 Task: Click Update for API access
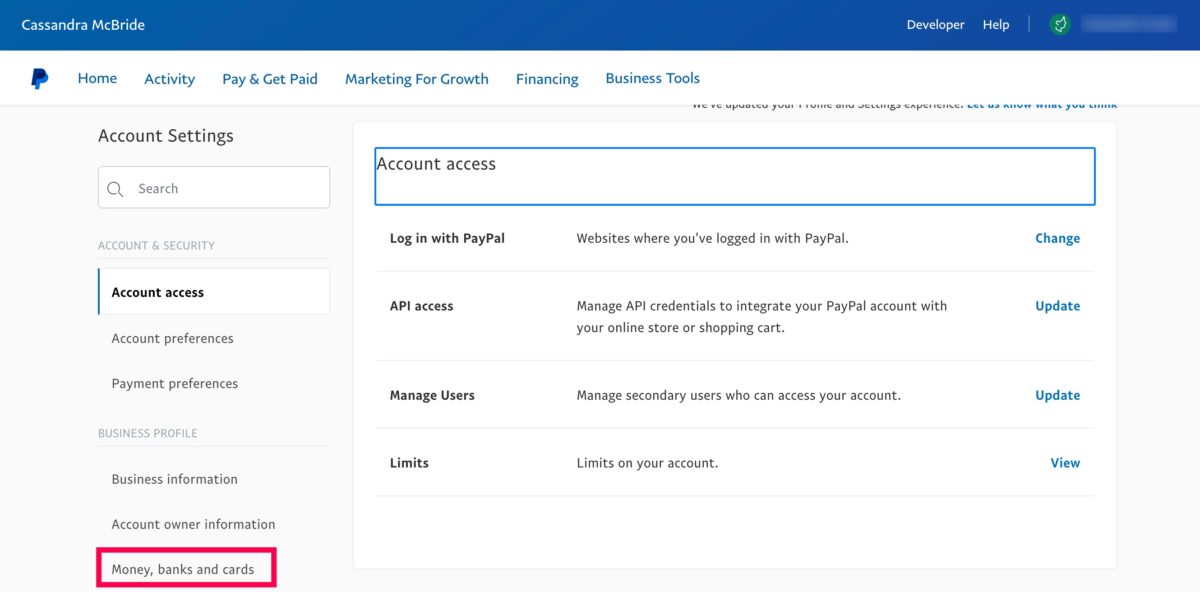pos(1057,306)
